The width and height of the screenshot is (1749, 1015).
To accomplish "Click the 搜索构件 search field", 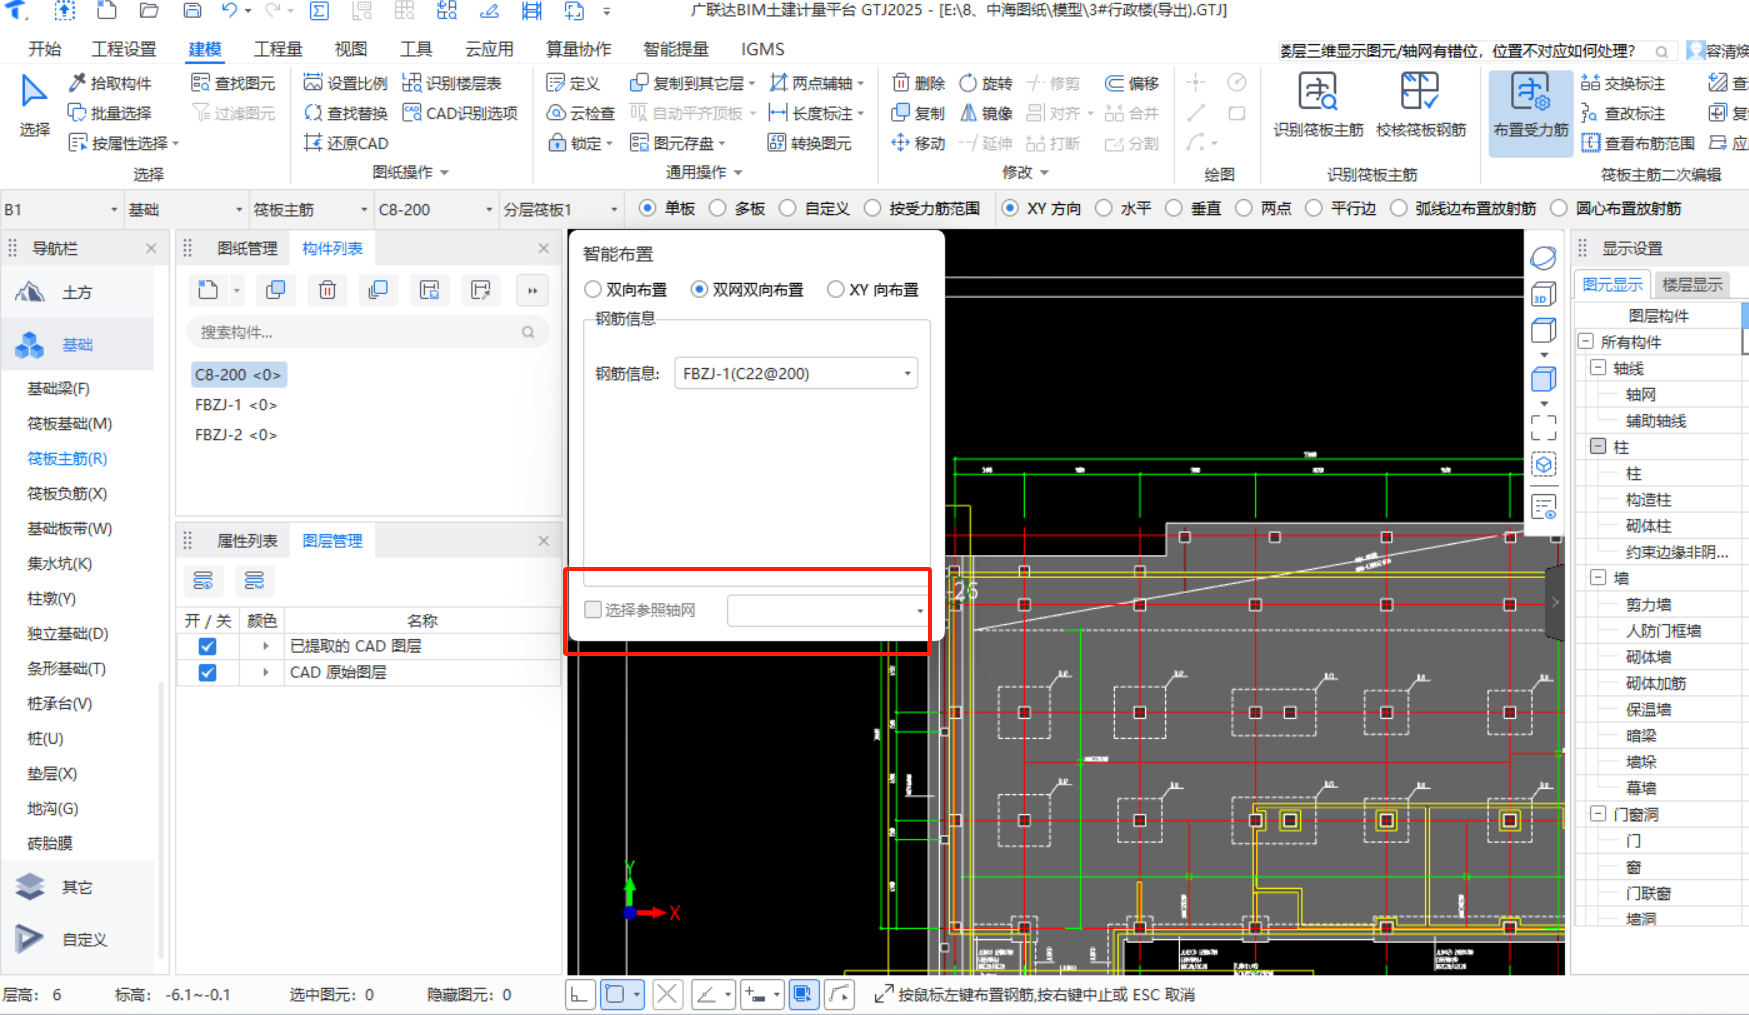I will (367, 332).
